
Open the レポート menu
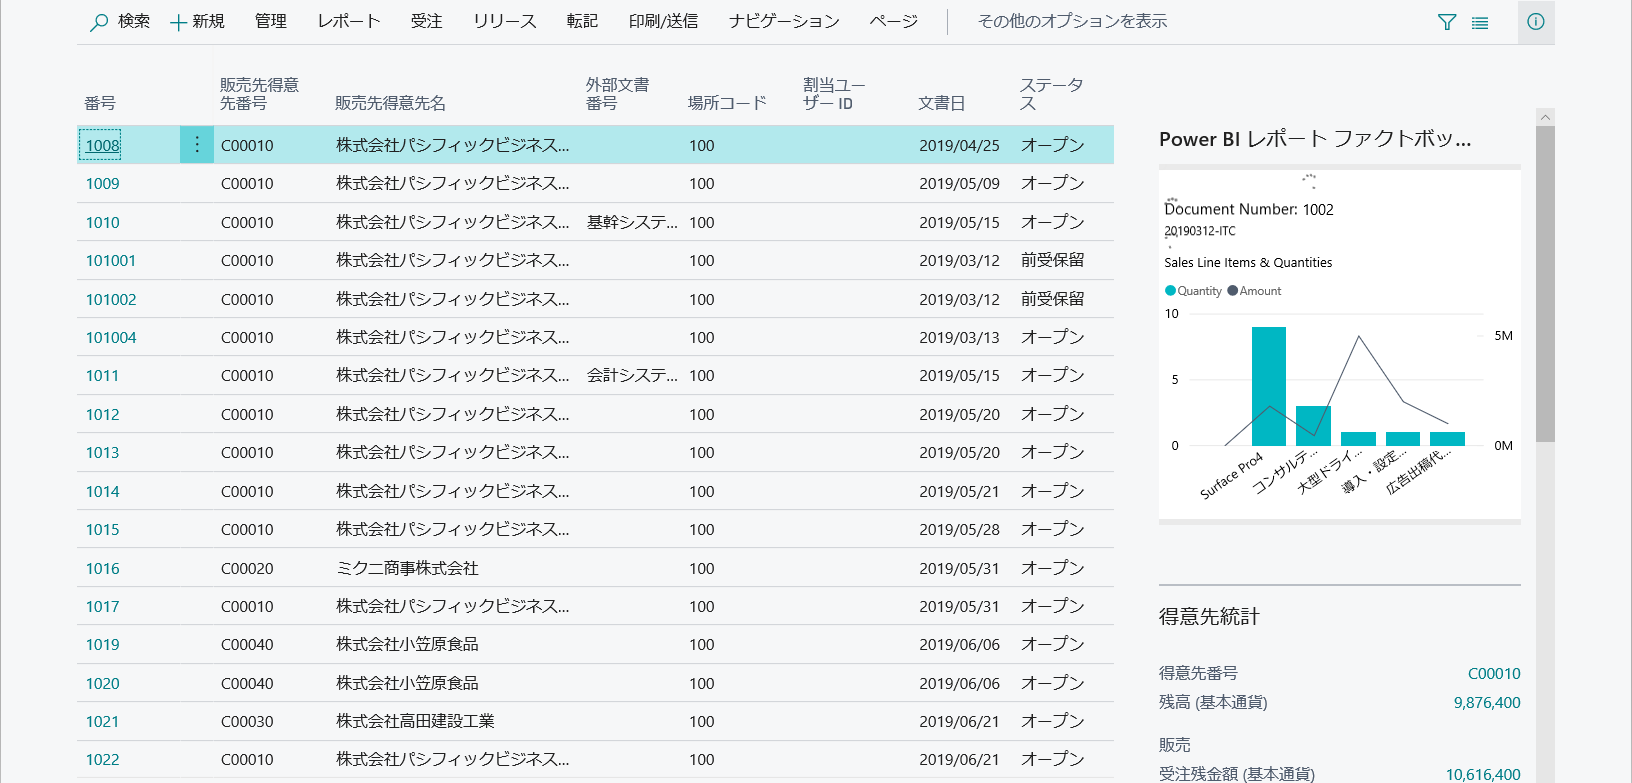pos(348,21)
